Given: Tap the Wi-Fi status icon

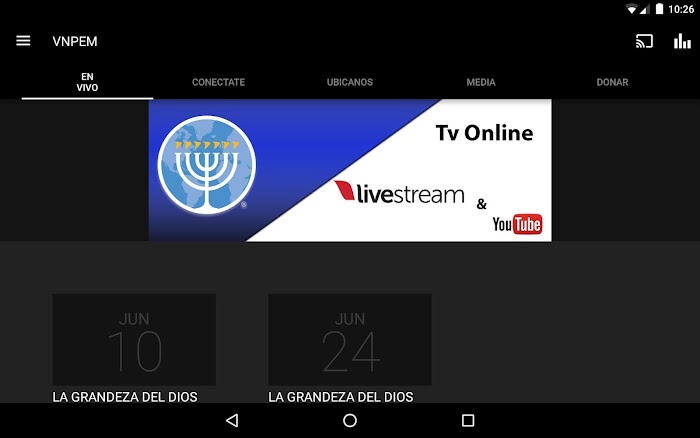Looking at the screenshot, I should point(632,9).
